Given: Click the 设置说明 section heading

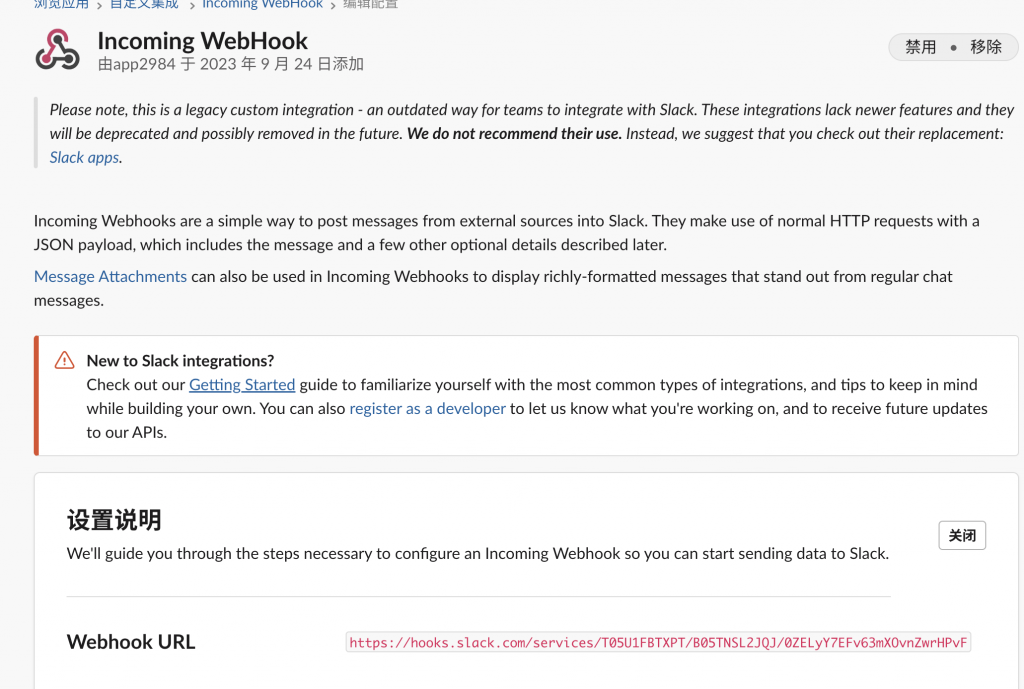Looking at the screenshot, I should (114, 520).
